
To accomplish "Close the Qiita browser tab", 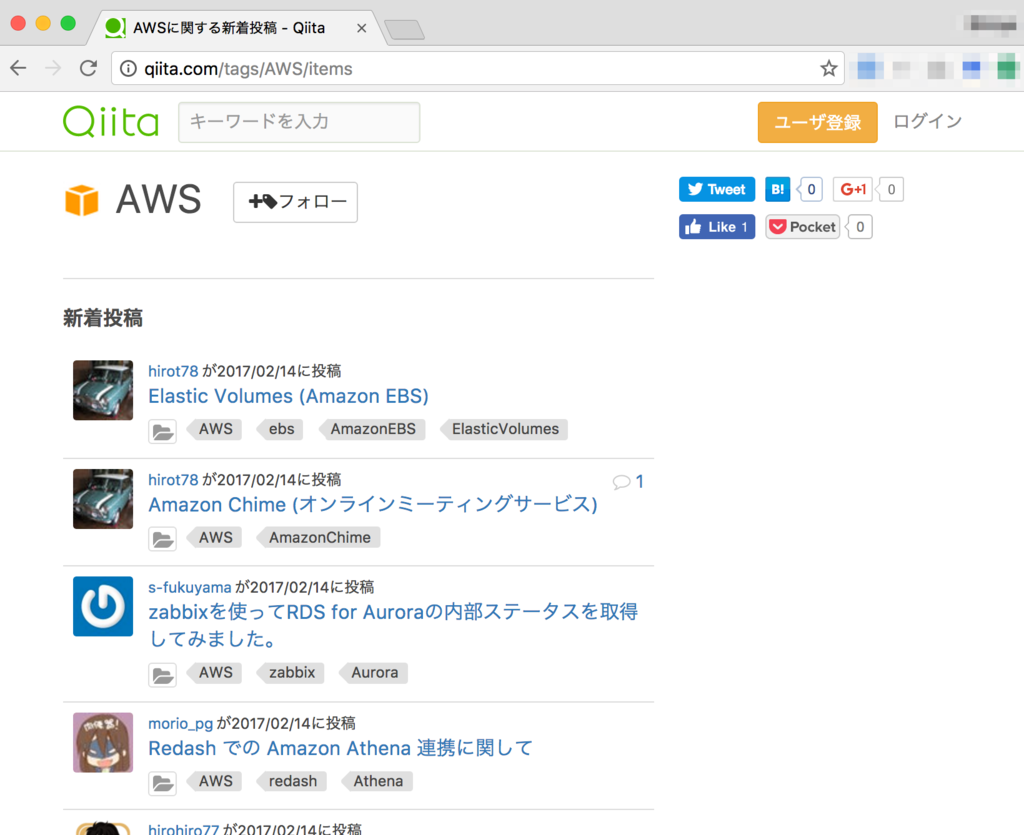I will tap(361, 28).
